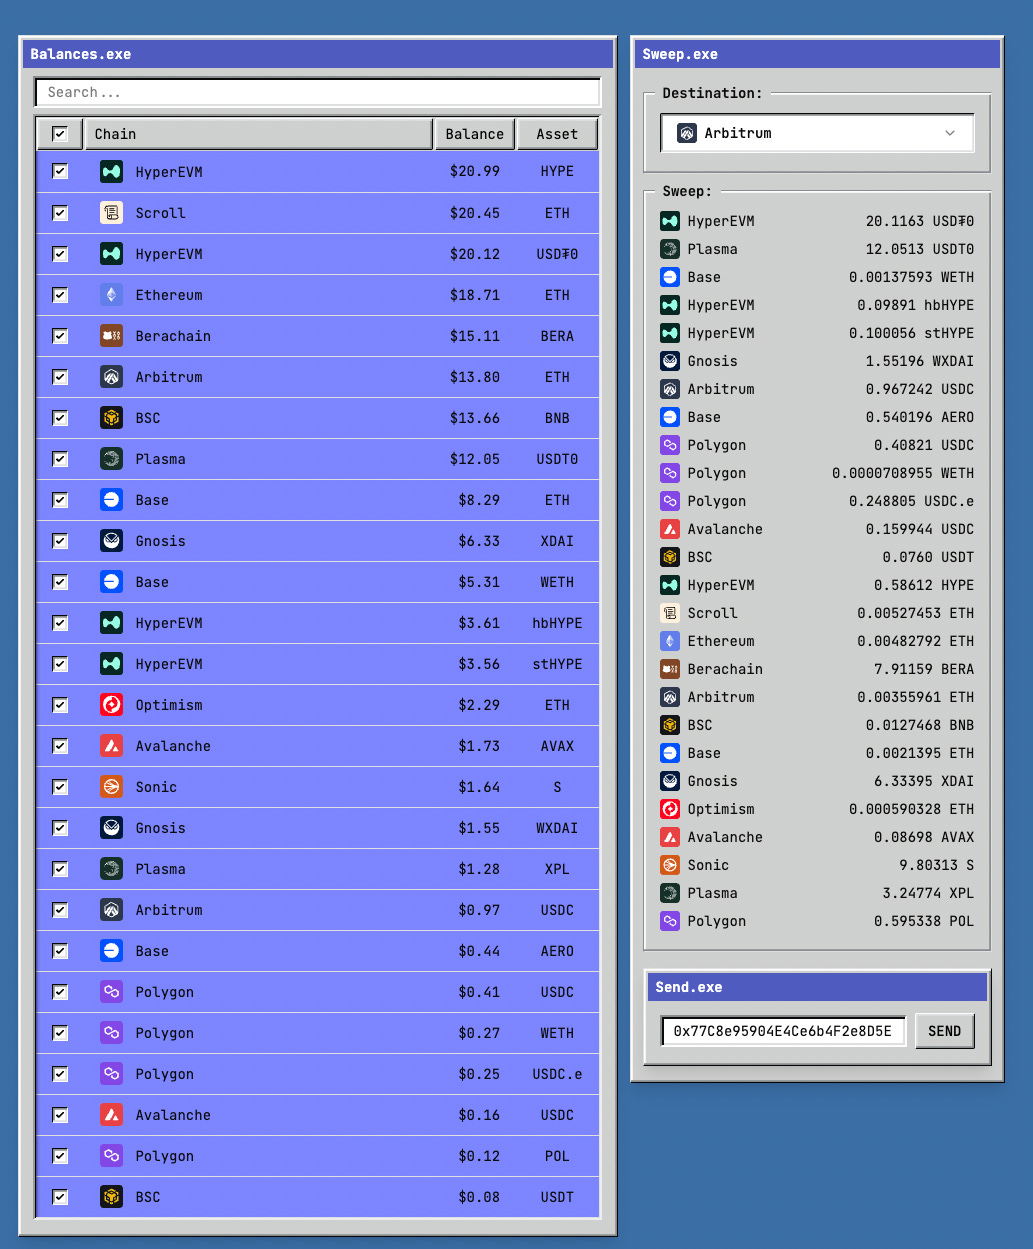
Task: Click the recipient address field in Send.exe
Action: (784, 1031)
